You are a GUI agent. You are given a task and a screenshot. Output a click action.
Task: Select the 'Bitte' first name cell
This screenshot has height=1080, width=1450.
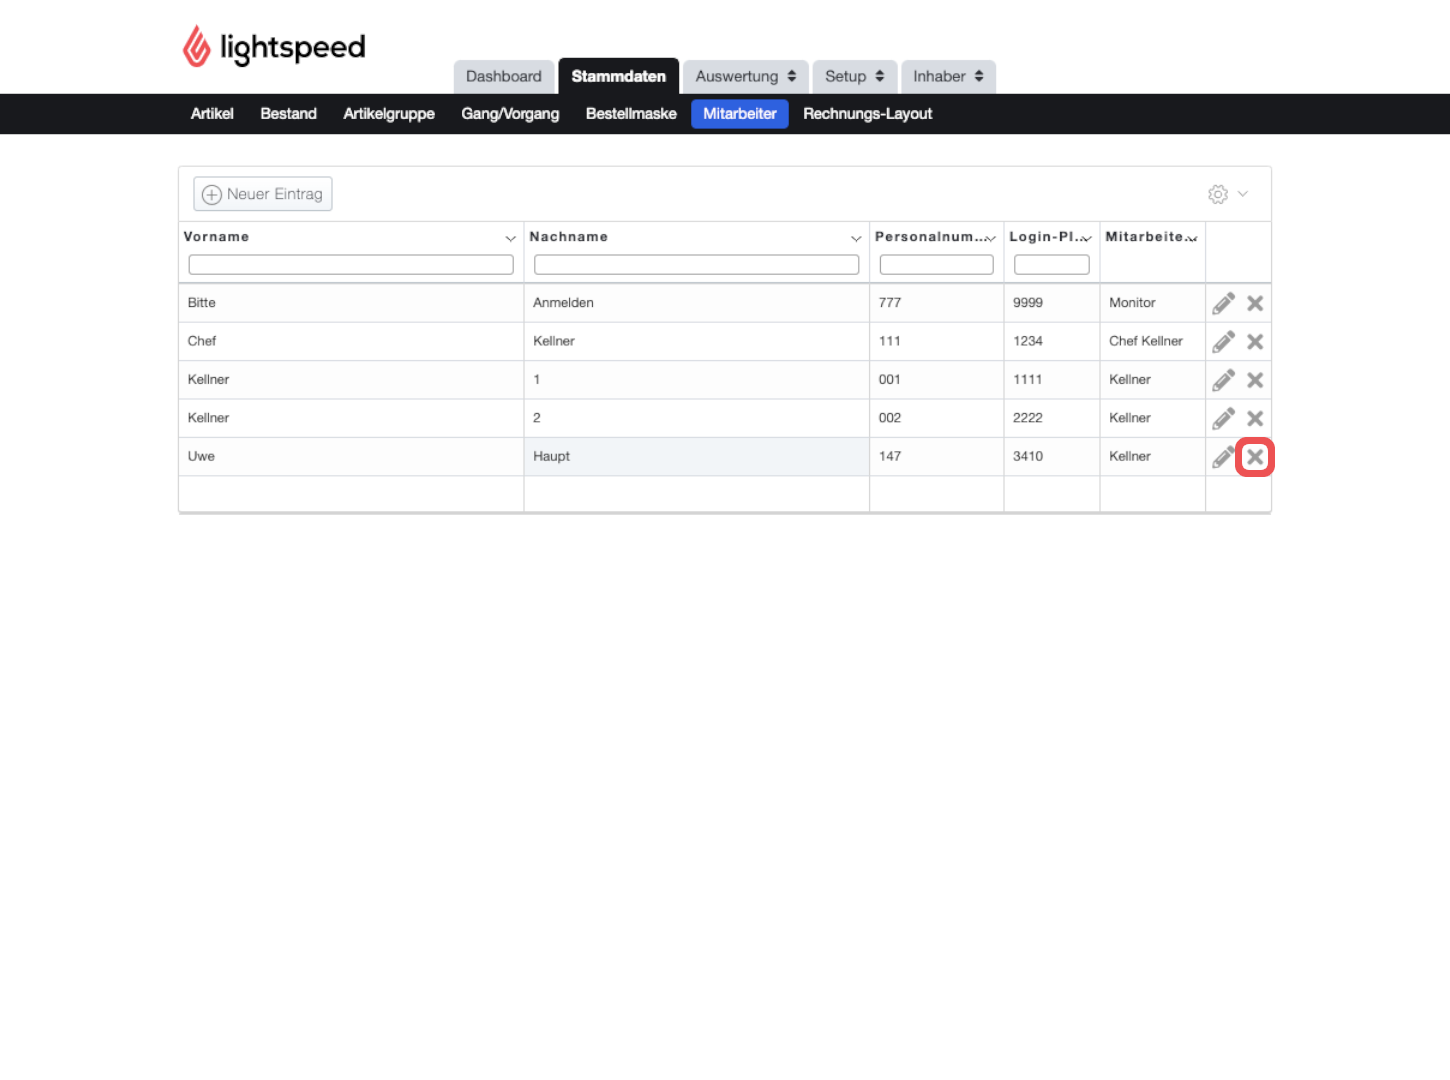click(x=351, y=303)
